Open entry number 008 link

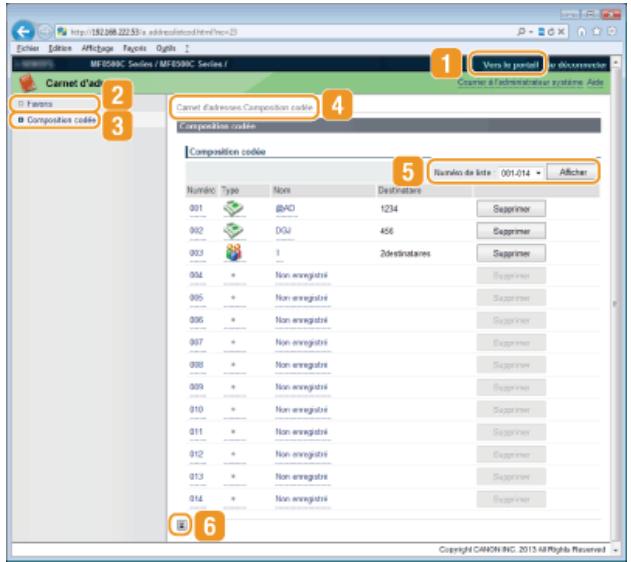point(196,364)
